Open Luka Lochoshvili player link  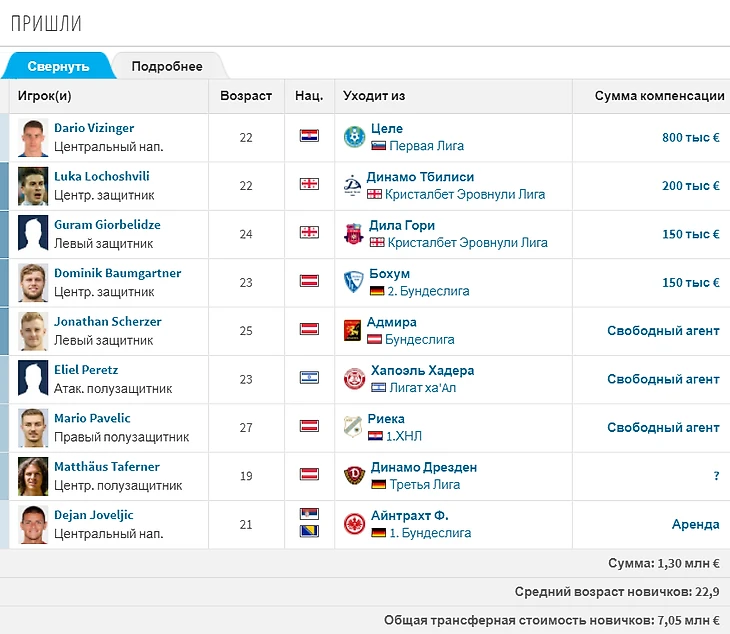[101, 176]
